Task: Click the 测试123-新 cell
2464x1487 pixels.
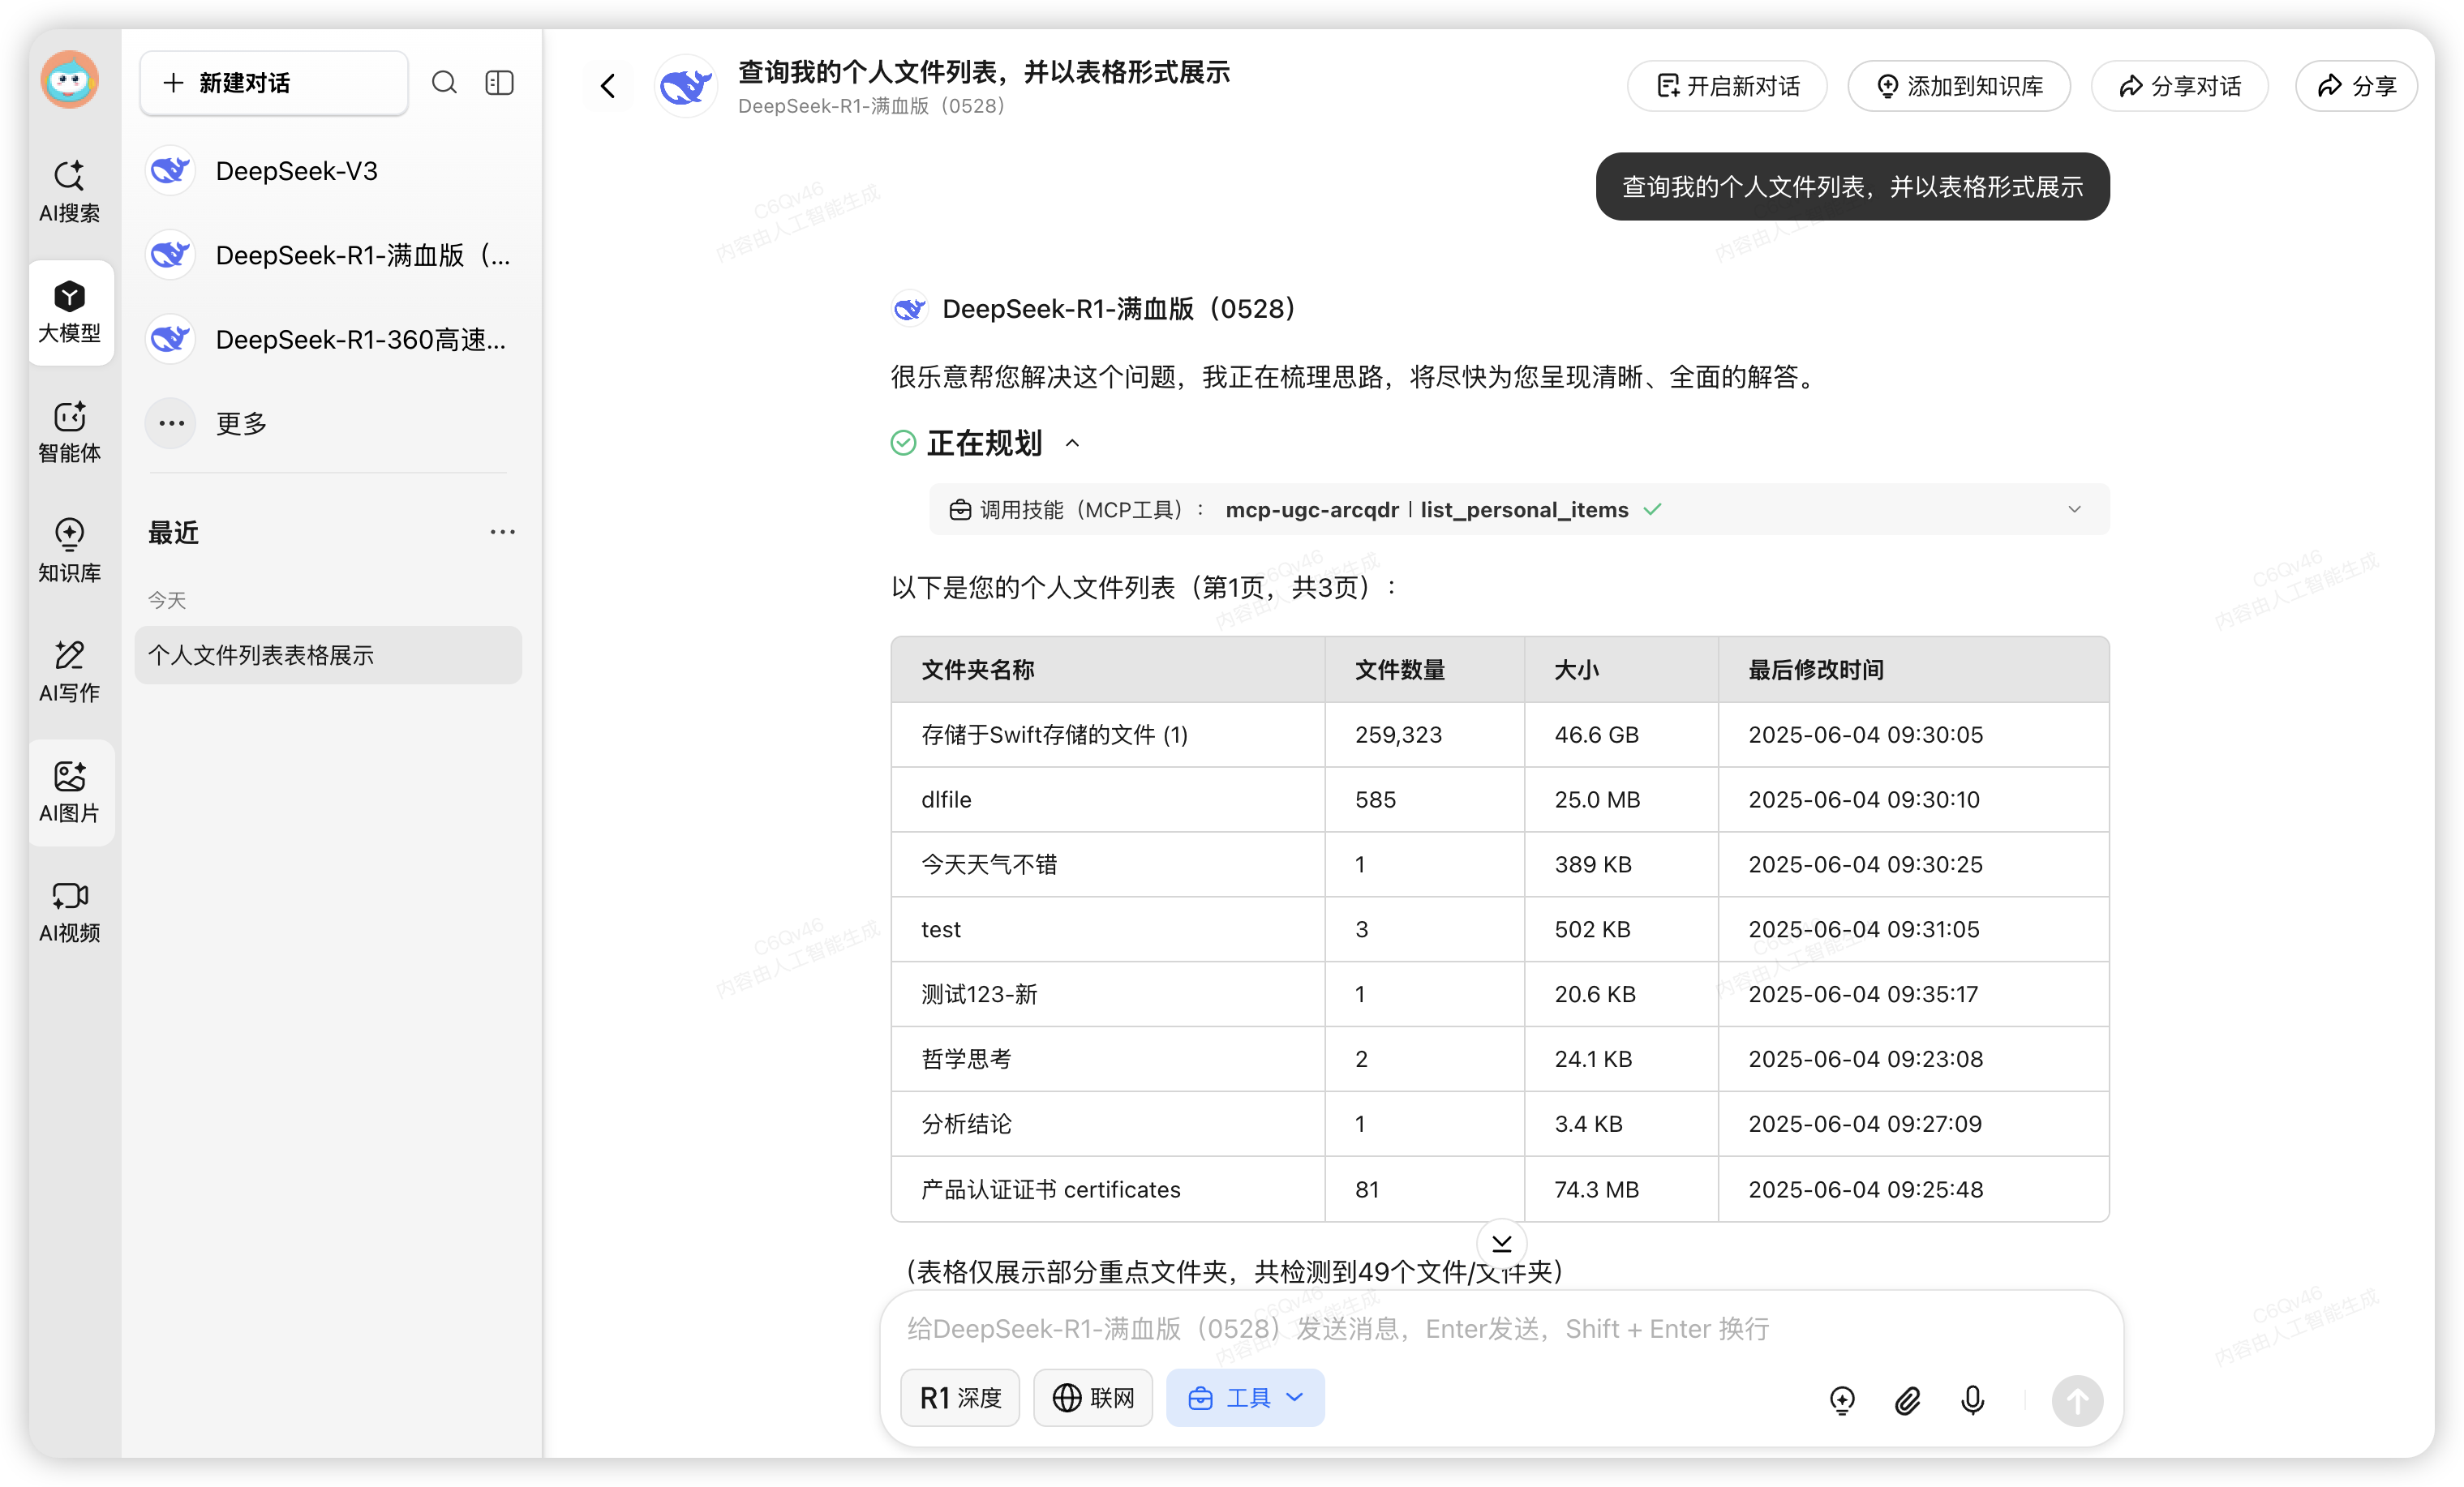Action: tap(1107, 994)
